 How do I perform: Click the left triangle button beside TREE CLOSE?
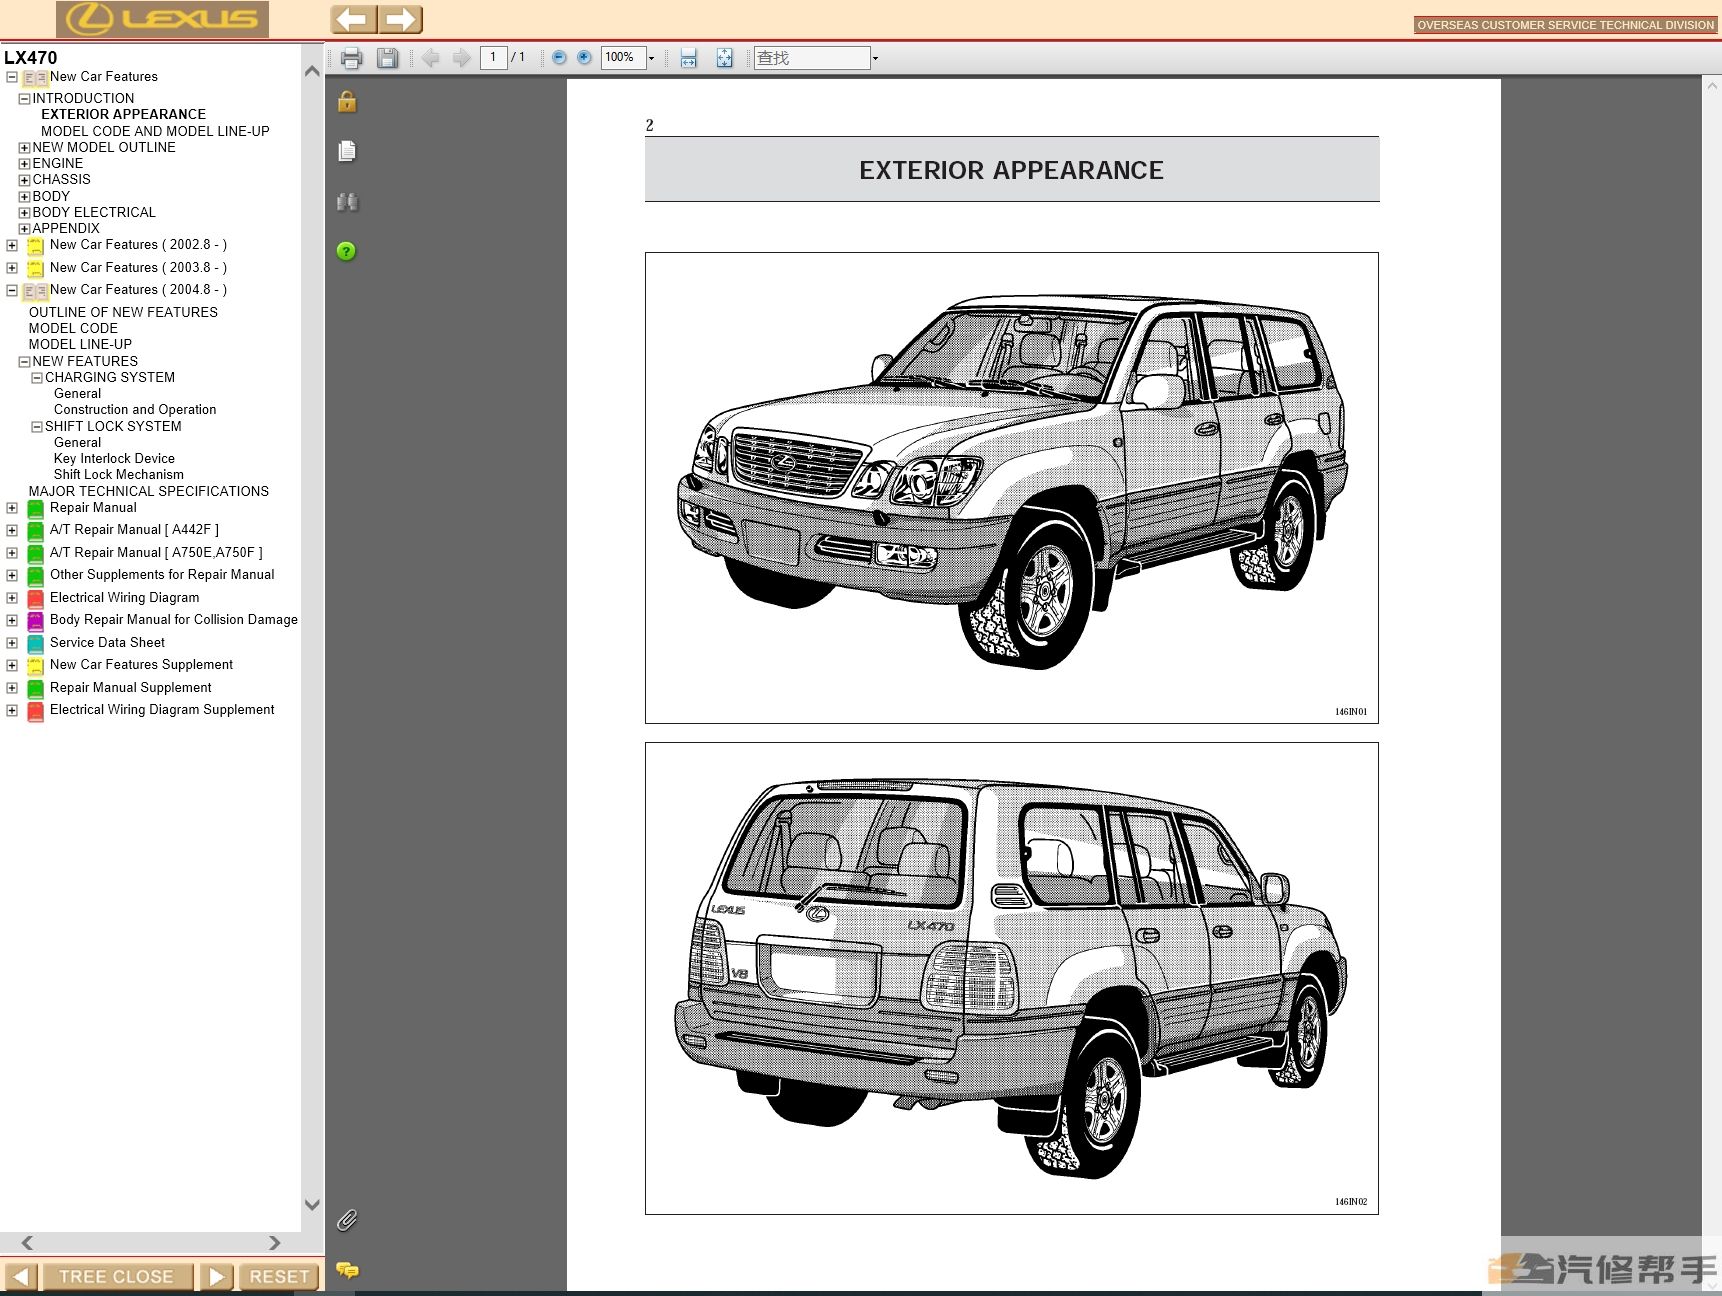pos(21,1277)
